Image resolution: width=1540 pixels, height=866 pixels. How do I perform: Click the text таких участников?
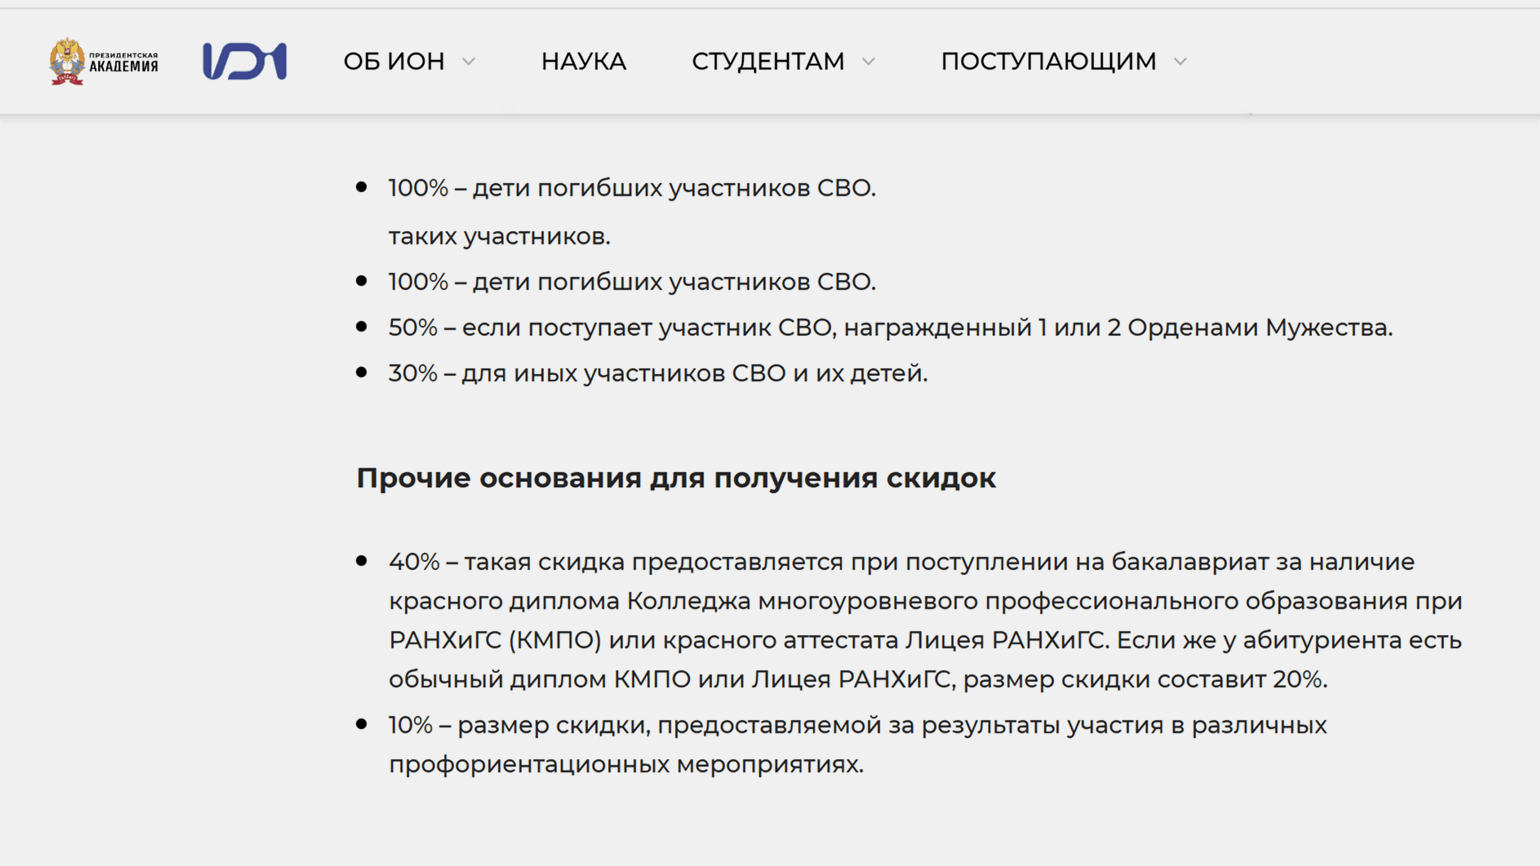499,237
